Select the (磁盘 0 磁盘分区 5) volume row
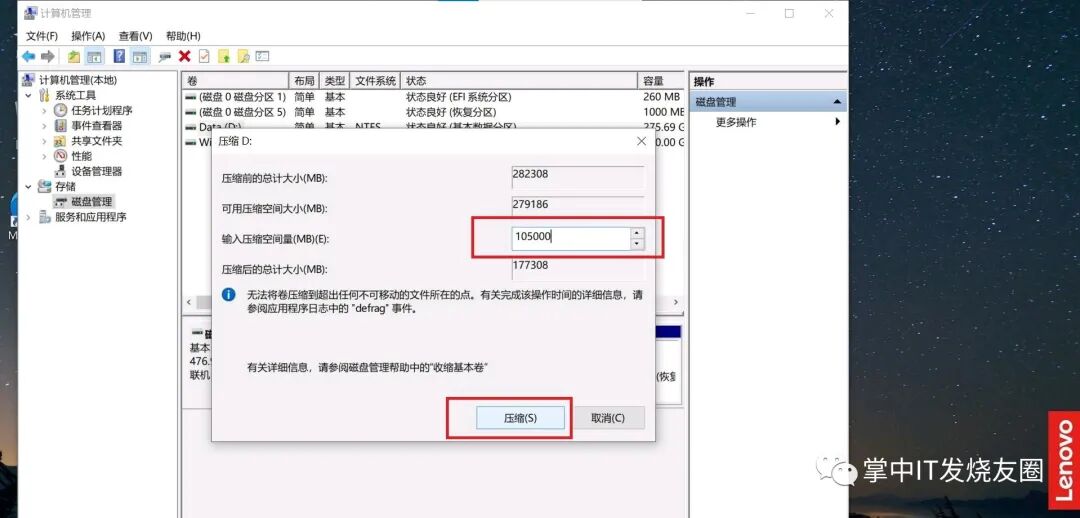Image resolution: width=1080 pixels, height=518 pixels. pyautogui.click(x=434, y=112)
